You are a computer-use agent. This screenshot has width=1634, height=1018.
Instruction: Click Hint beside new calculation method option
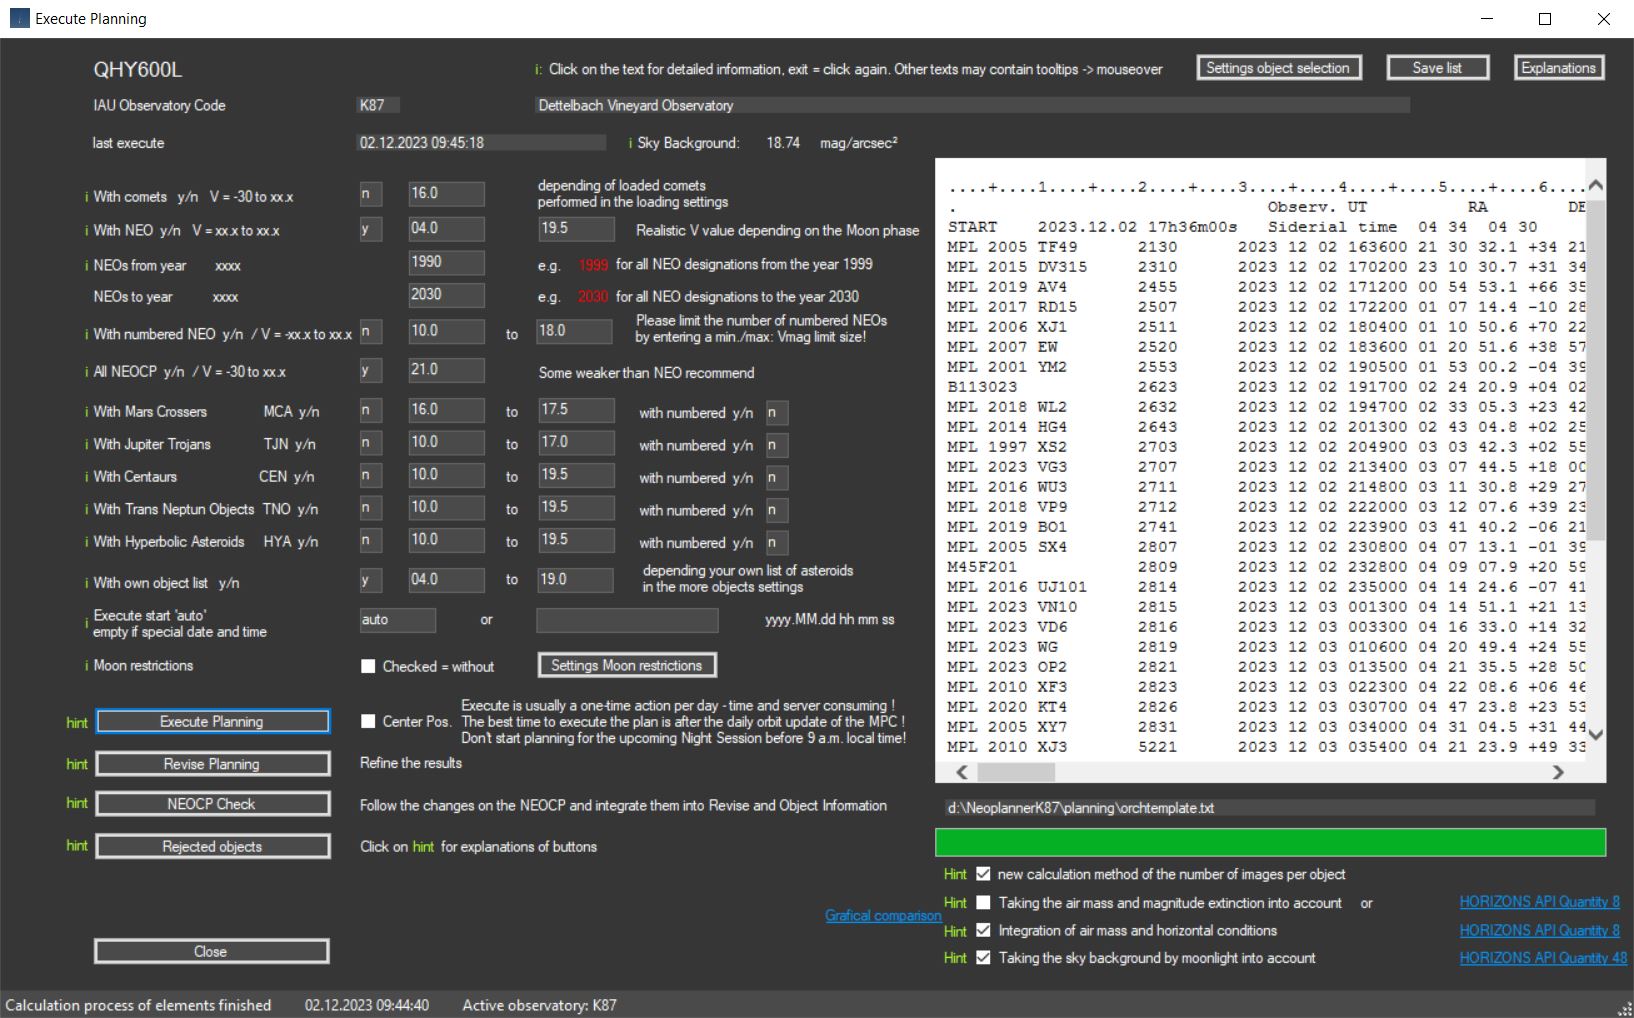[955, 874]
